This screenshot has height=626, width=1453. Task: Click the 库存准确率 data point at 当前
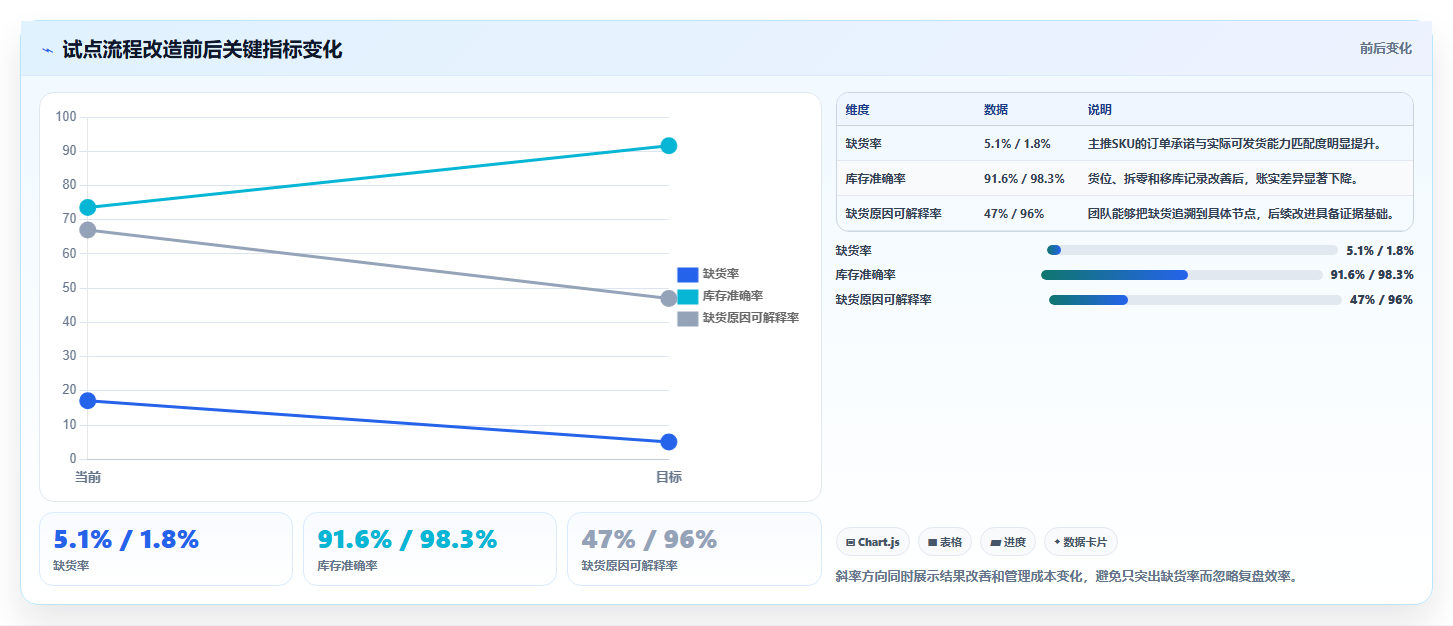pos(88,208)
